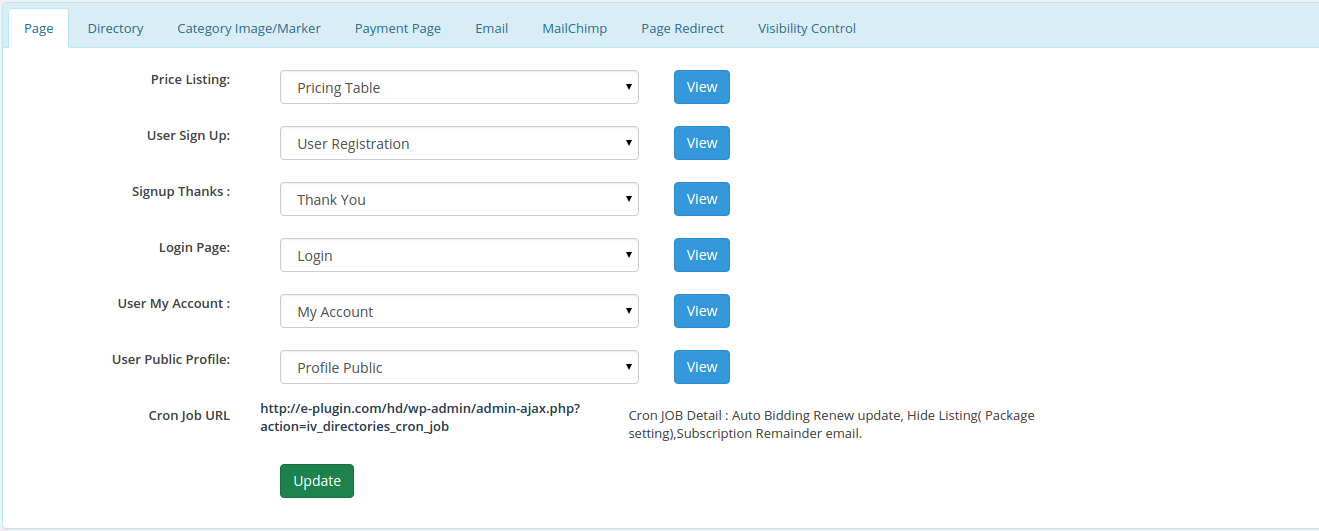
Task: View the Thank You page
Action: pos(701,199)
